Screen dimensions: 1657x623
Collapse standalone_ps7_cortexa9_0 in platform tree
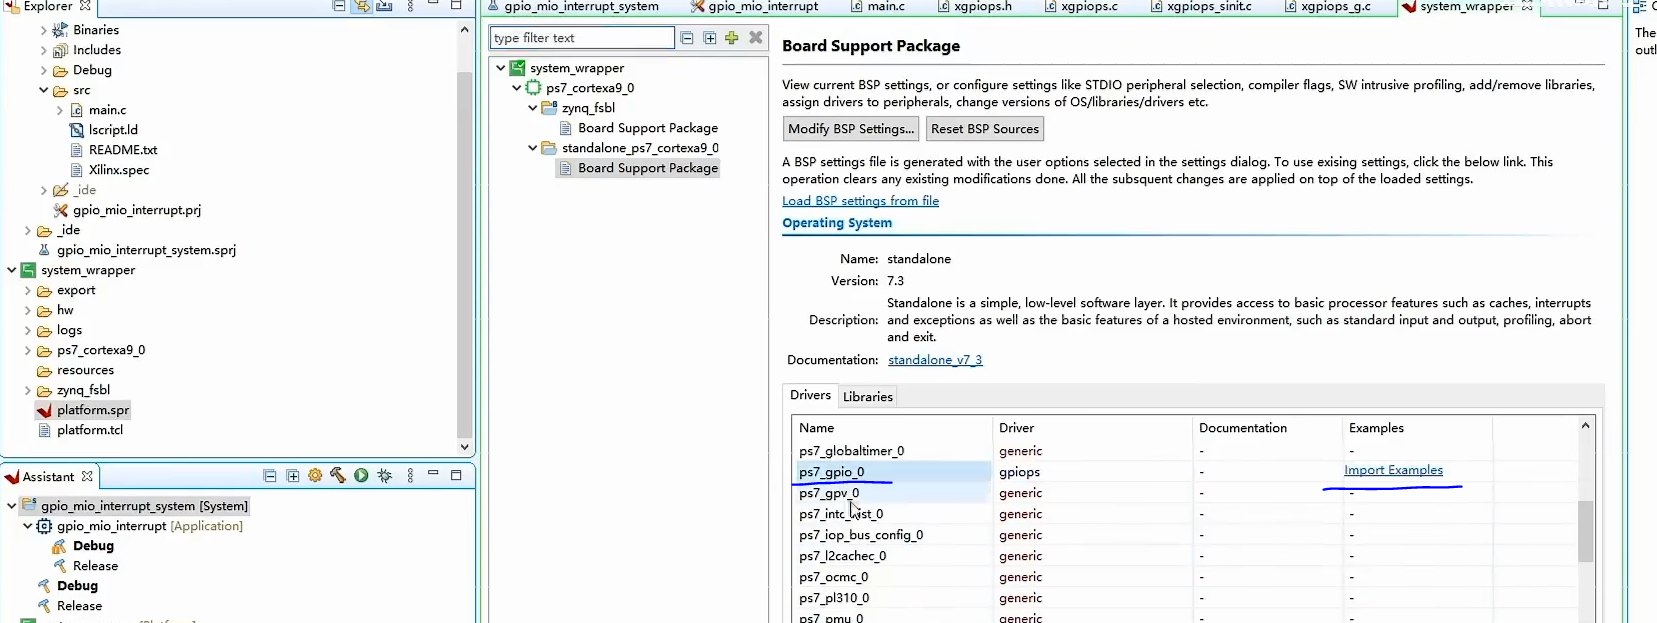(x=533, y=148)
